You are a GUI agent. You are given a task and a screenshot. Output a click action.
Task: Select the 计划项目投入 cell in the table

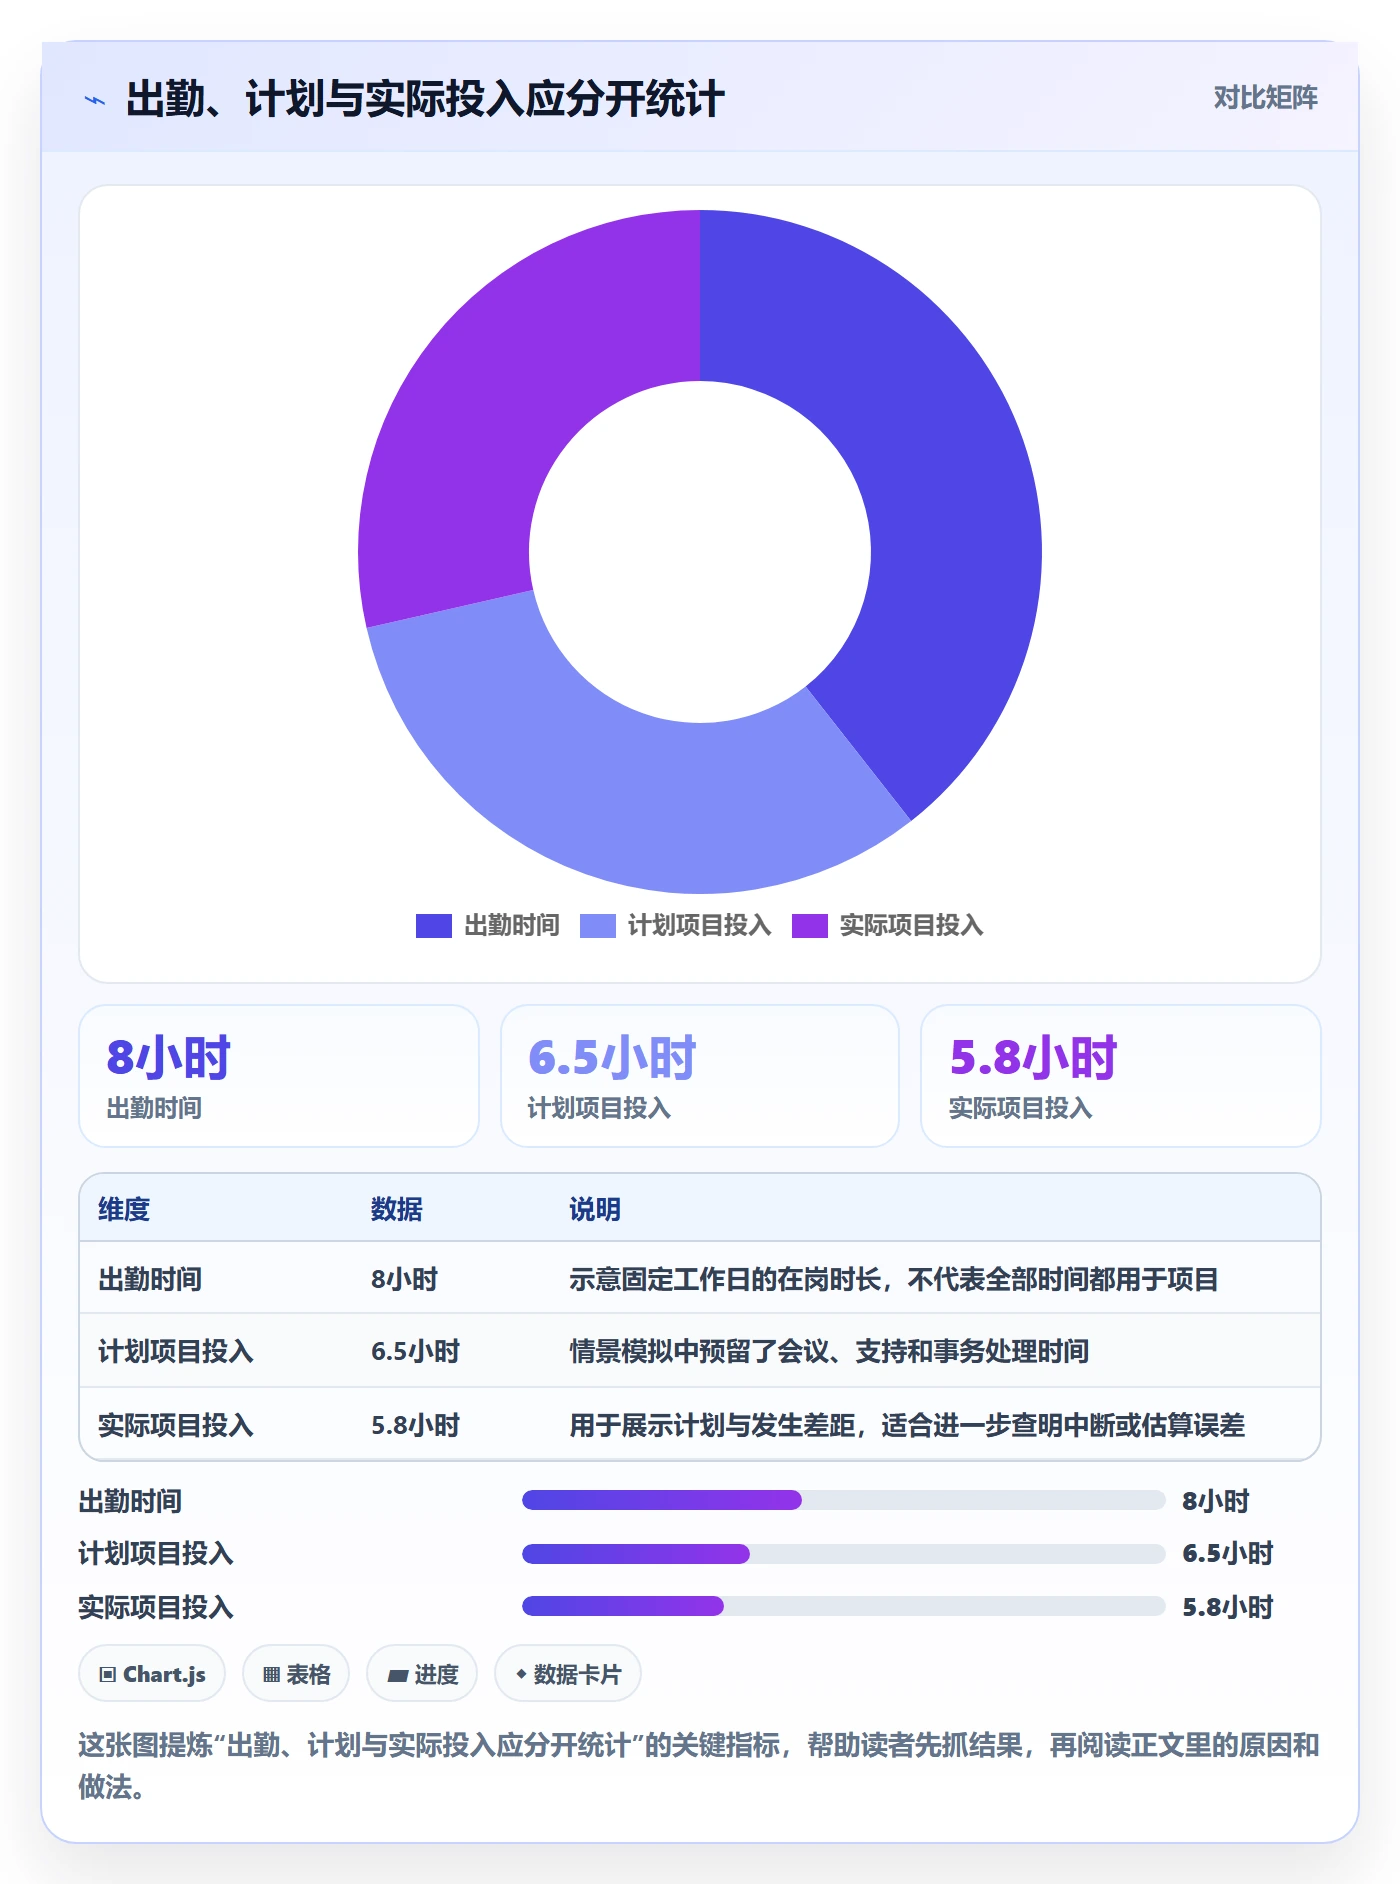point(176,1351)
